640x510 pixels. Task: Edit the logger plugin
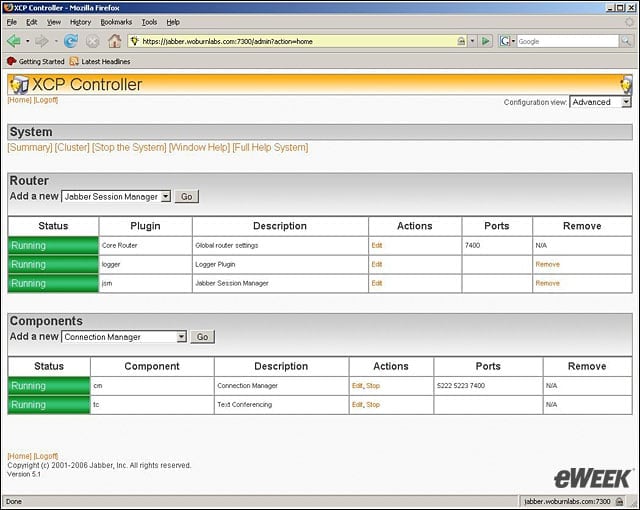[377, 264]
